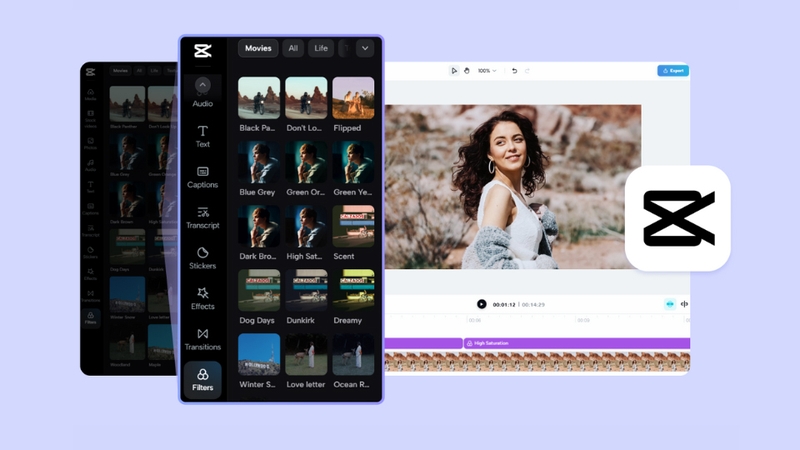
Task: Select the All filter tab
Action: [293, 48]
